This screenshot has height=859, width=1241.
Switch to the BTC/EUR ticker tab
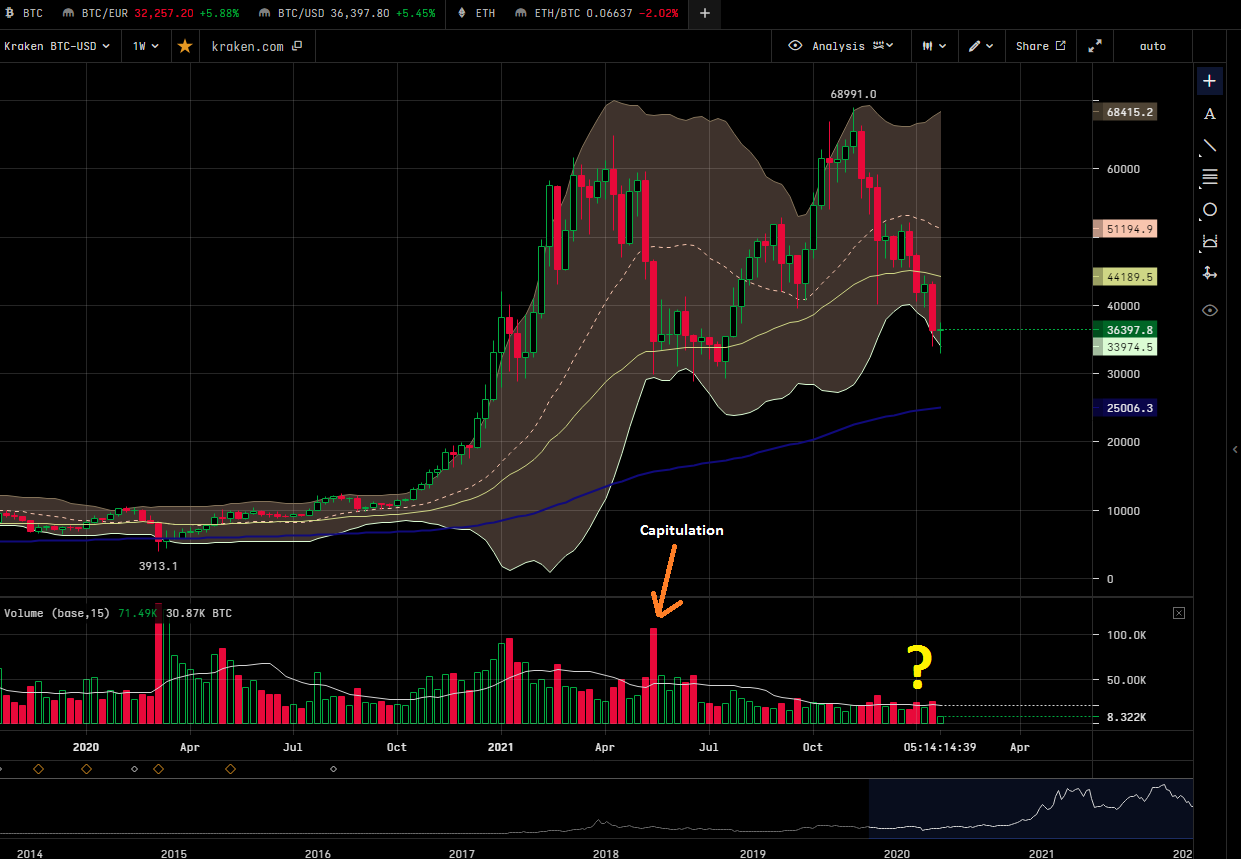[x=150, y=14]
